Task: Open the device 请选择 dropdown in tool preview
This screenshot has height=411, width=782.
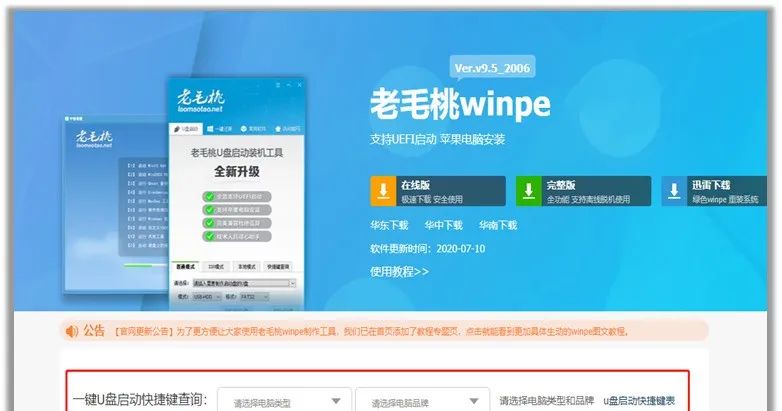Action: coord(244,283)
